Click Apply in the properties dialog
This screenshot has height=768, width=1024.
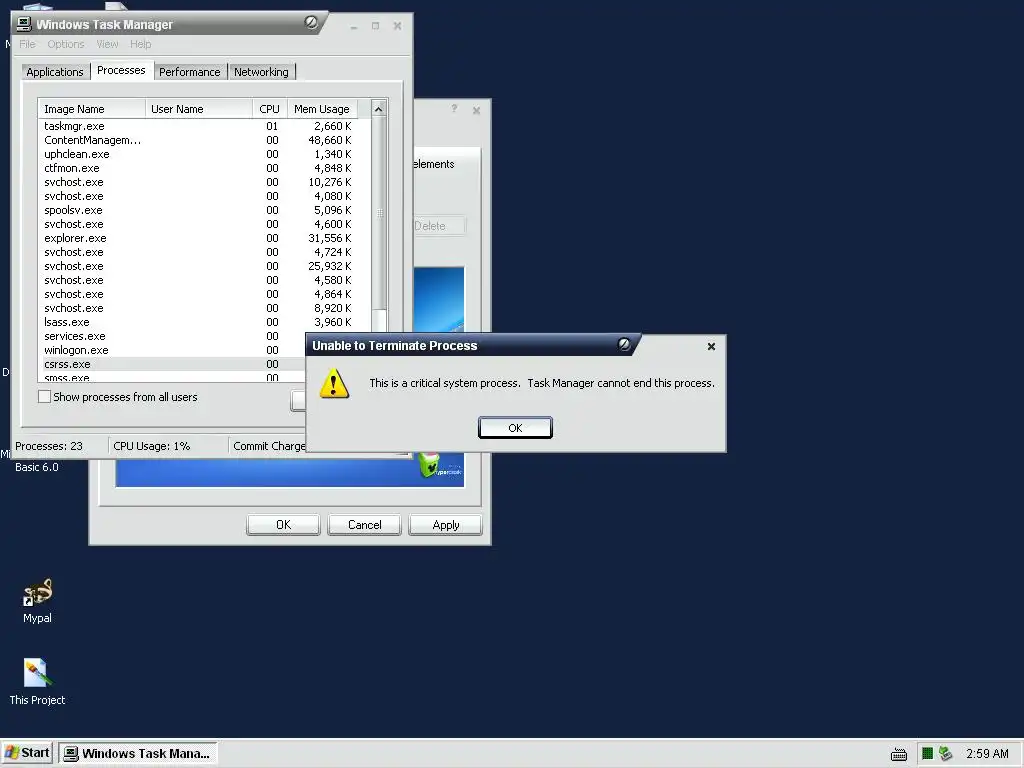[x=445, y=525]
